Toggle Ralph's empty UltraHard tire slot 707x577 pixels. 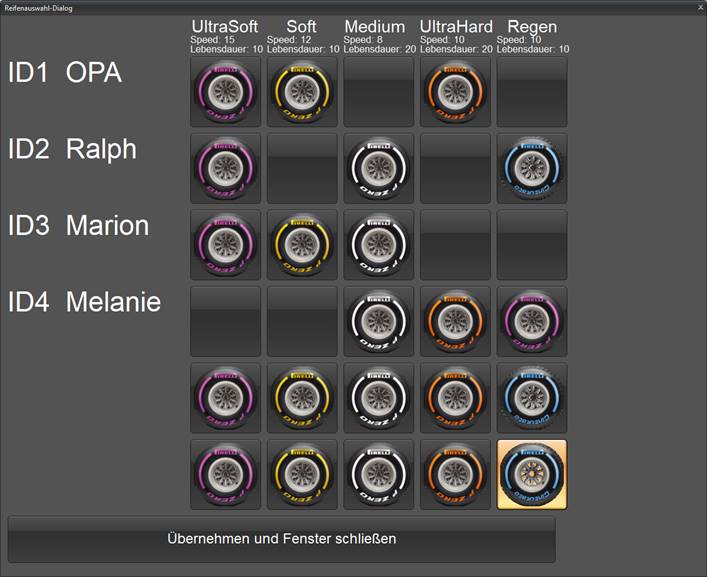pyautogui.click(x=455, y=168)
